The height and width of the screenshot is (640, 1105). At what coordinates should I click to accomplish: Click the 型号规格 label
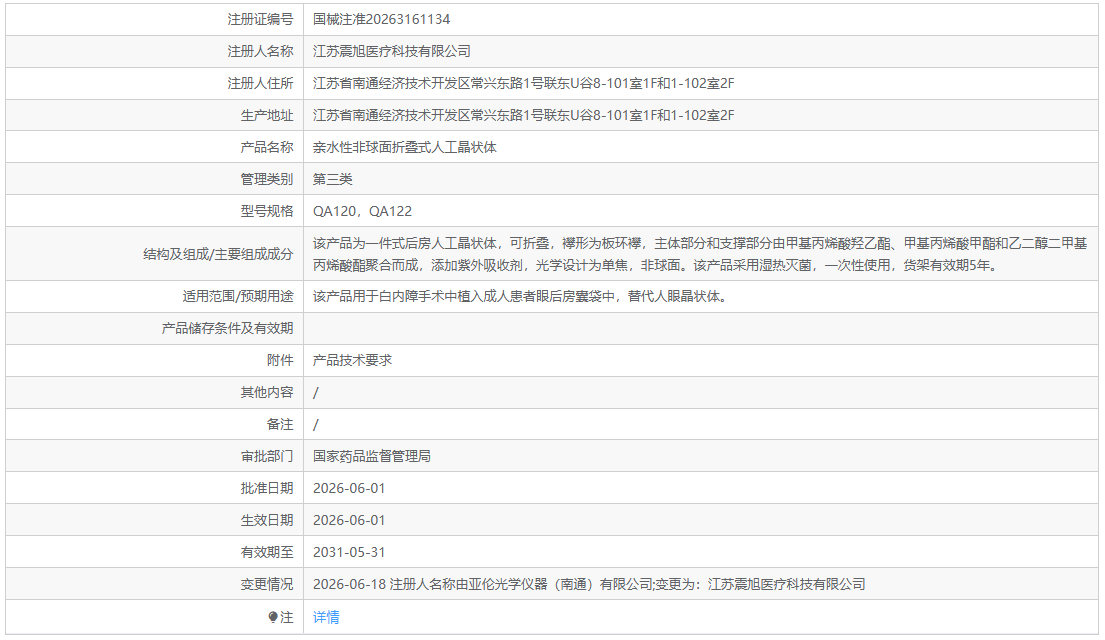tap(267, 211)
